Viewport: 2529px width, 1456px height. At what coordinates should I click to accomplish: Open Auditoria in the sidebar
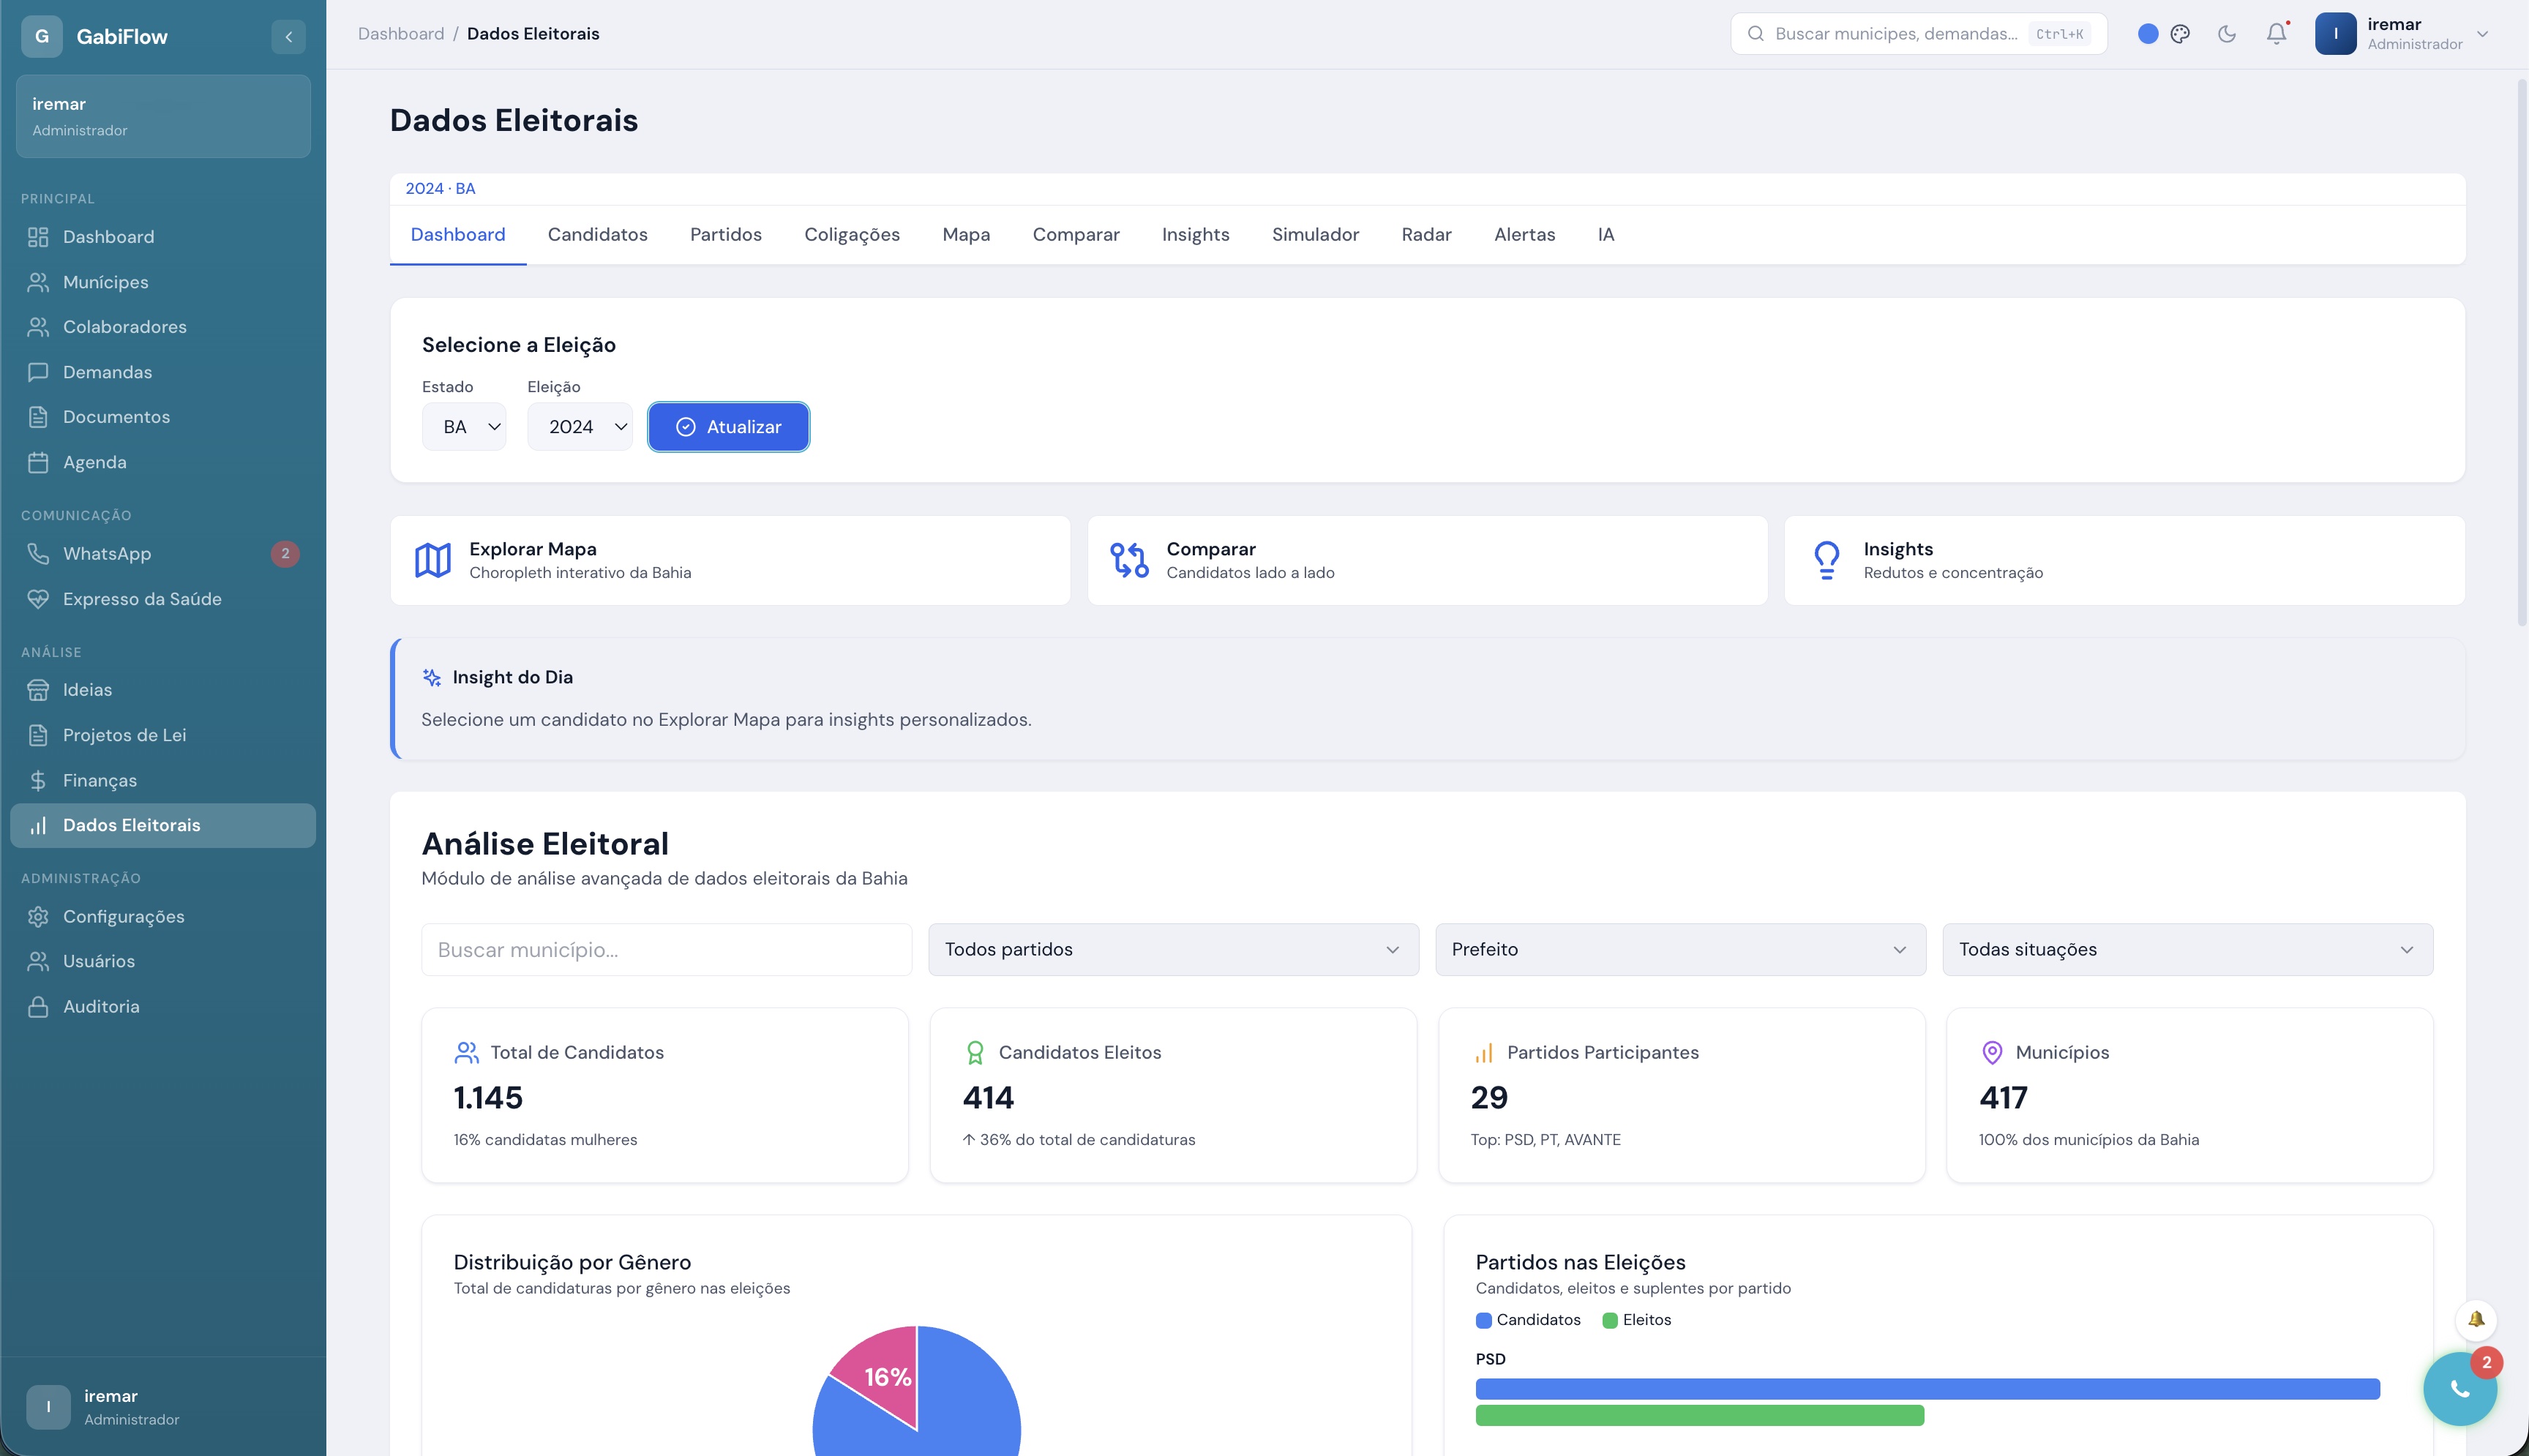[163, 1007]
